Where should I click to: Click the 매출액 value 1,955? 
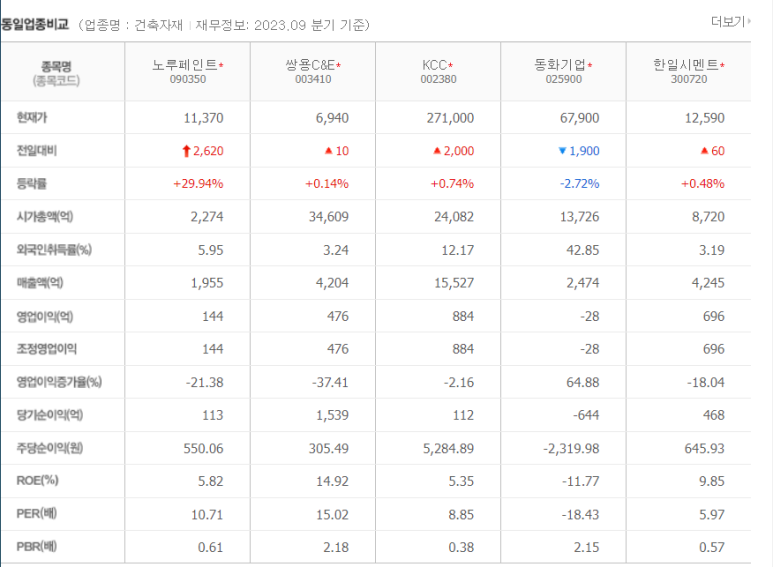click(207, 283)
